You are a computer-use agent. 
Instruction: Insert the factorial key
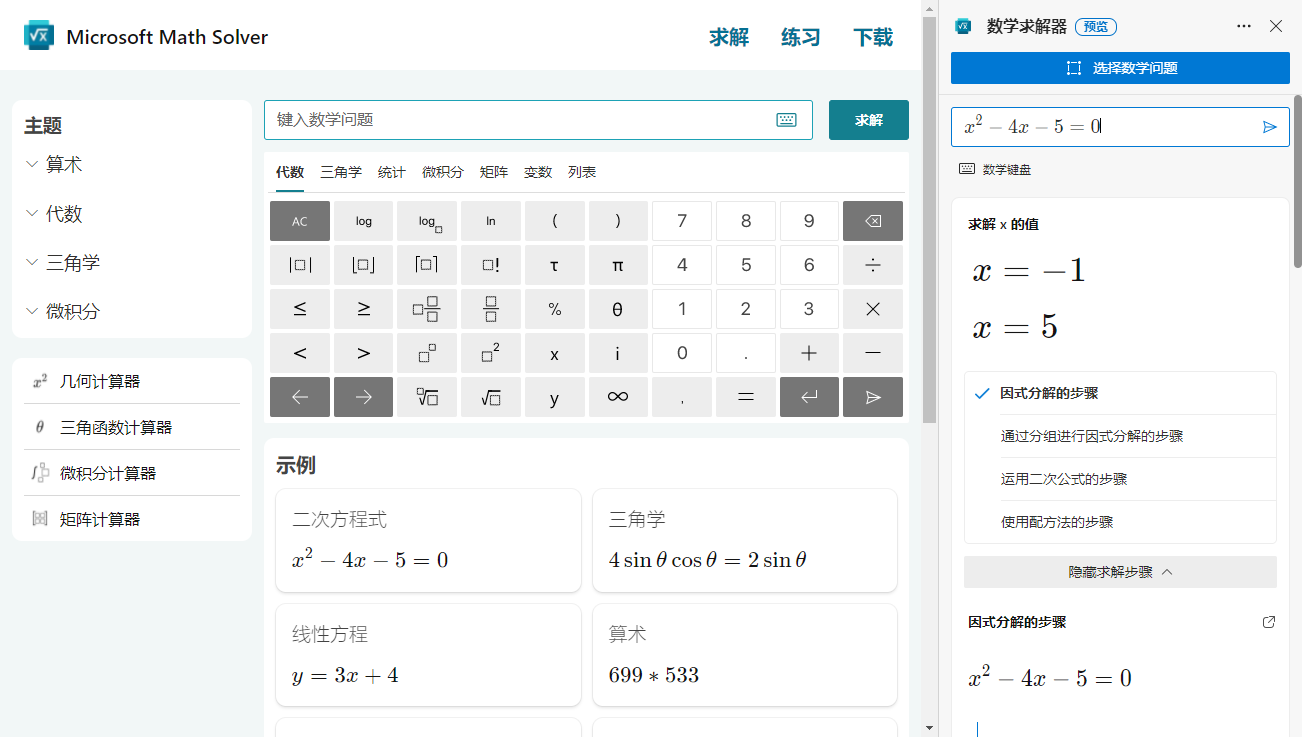[491, 265]
